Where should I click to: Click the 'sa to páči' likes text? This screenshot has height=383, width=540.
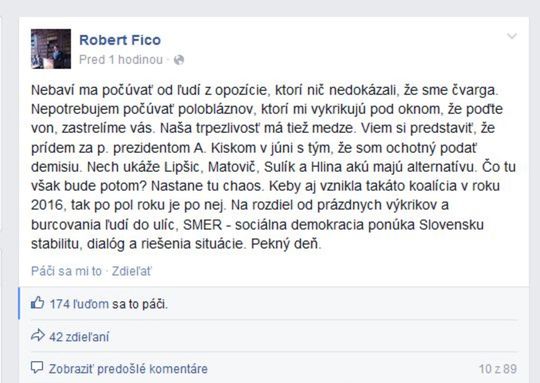coord(140,304)
